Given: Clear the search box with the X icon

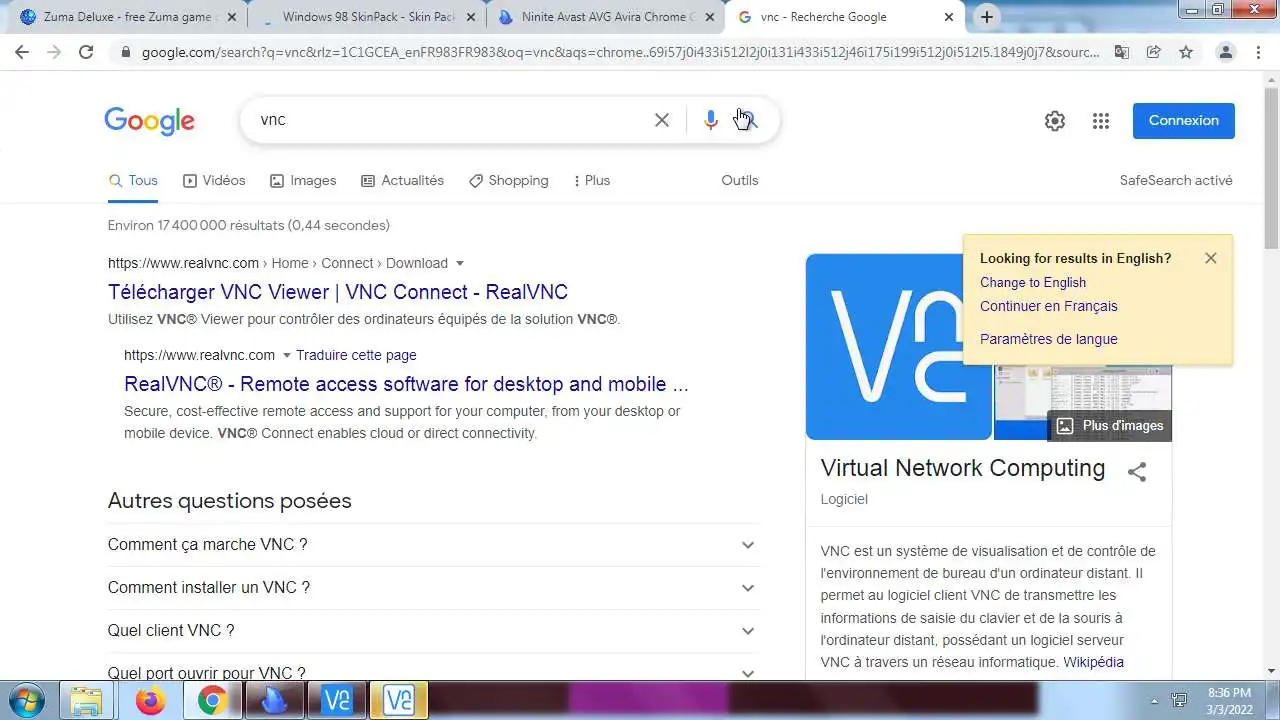Looking at the screenshot, I should click(662, 120).
